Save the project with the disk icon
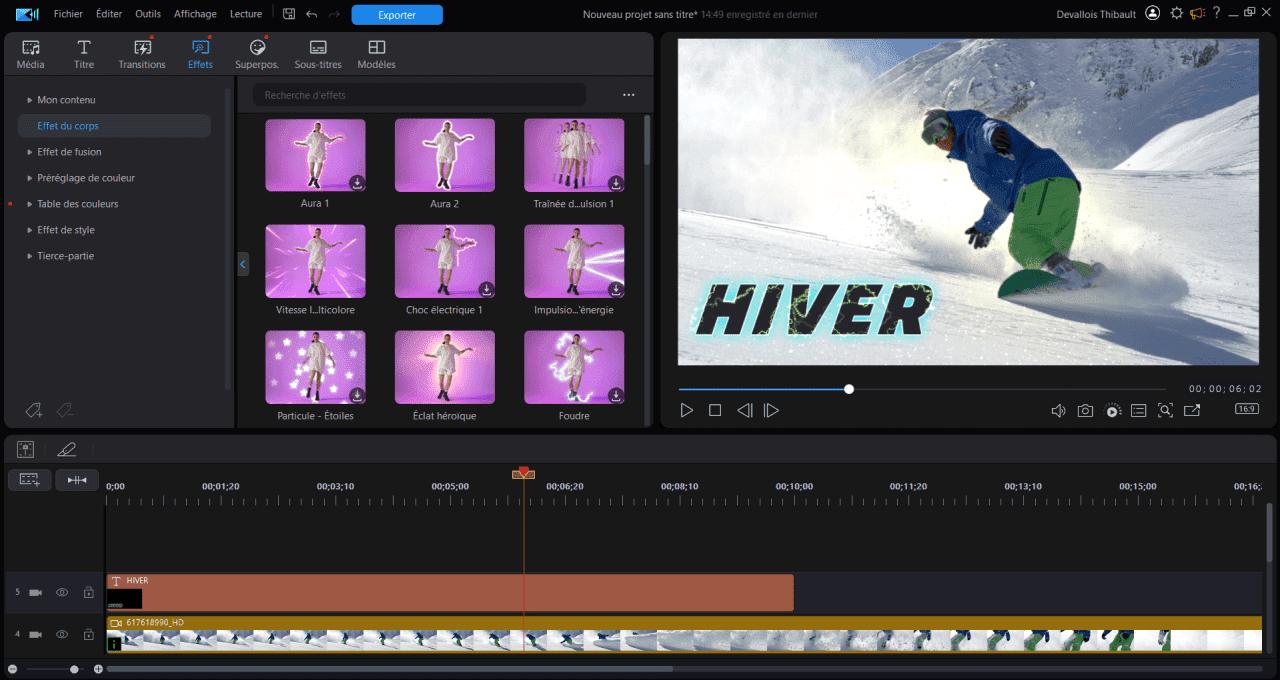Image resolution: width=1280 pixels, height=680 pixels. point(289,14)
